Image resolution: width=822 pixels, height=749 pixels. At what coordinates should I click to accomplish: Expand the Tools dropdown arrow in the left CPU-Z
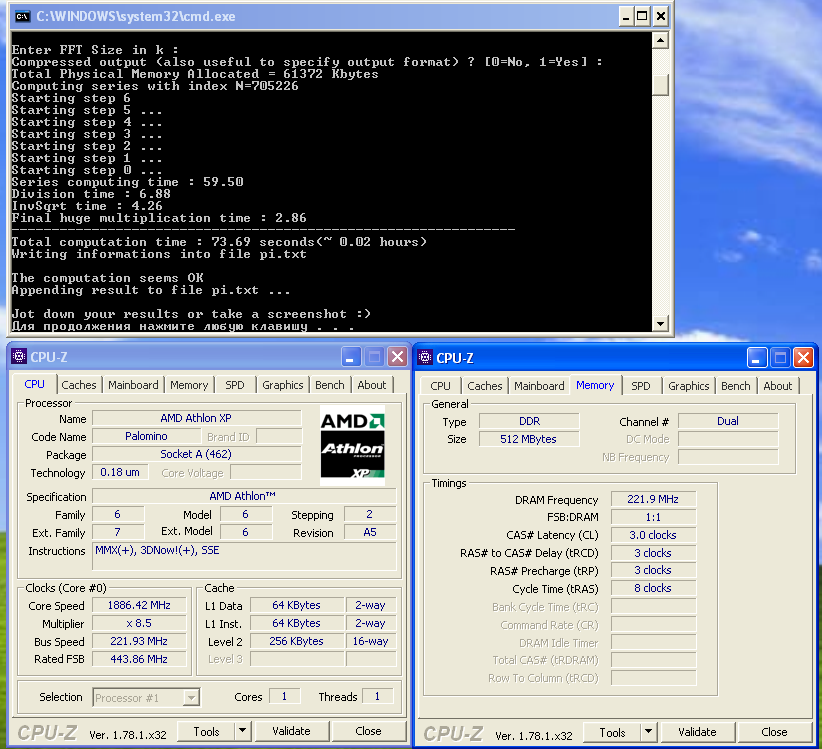tap(242, 731)
